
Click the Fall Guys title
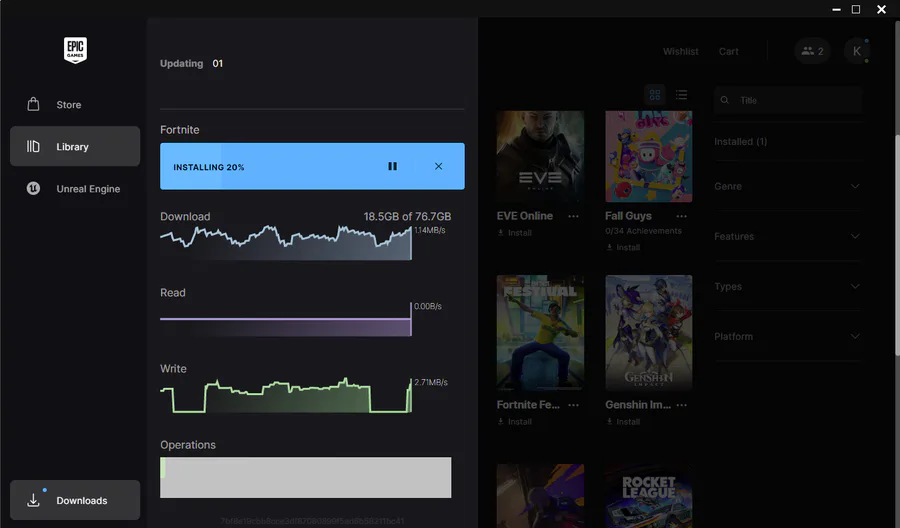[628, 216]
